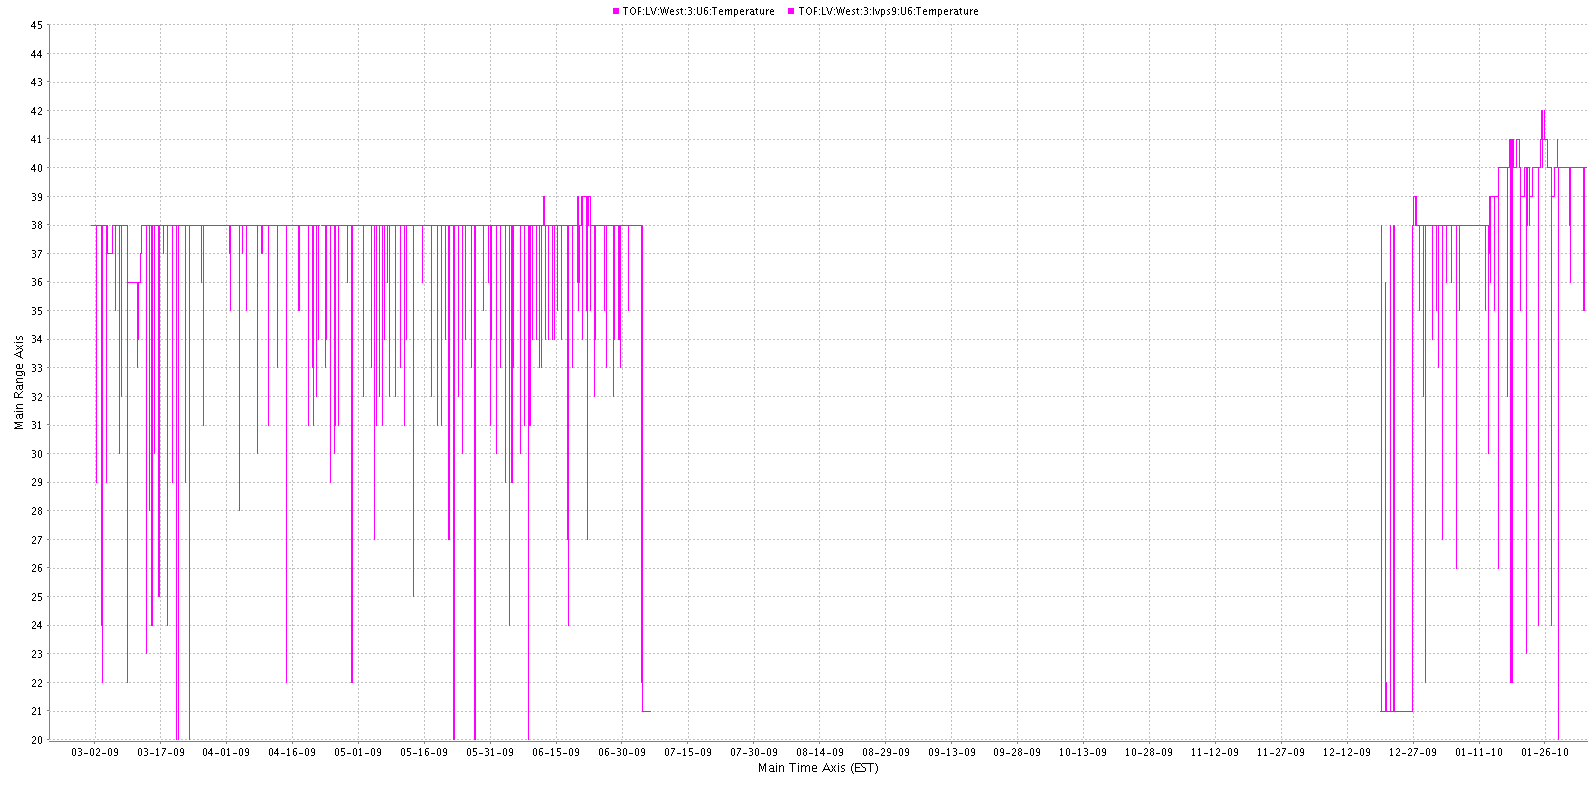Select time axis date 11-27-09
The height and width of the screenshot is (785, 1595).
click(x=1281, y=753)
